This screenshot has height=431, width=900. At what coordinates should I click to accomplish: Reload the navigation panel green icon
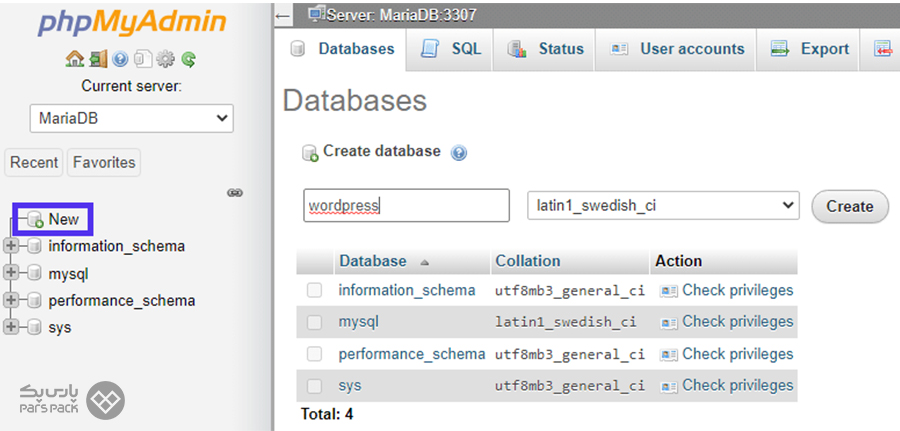point(189,59)
